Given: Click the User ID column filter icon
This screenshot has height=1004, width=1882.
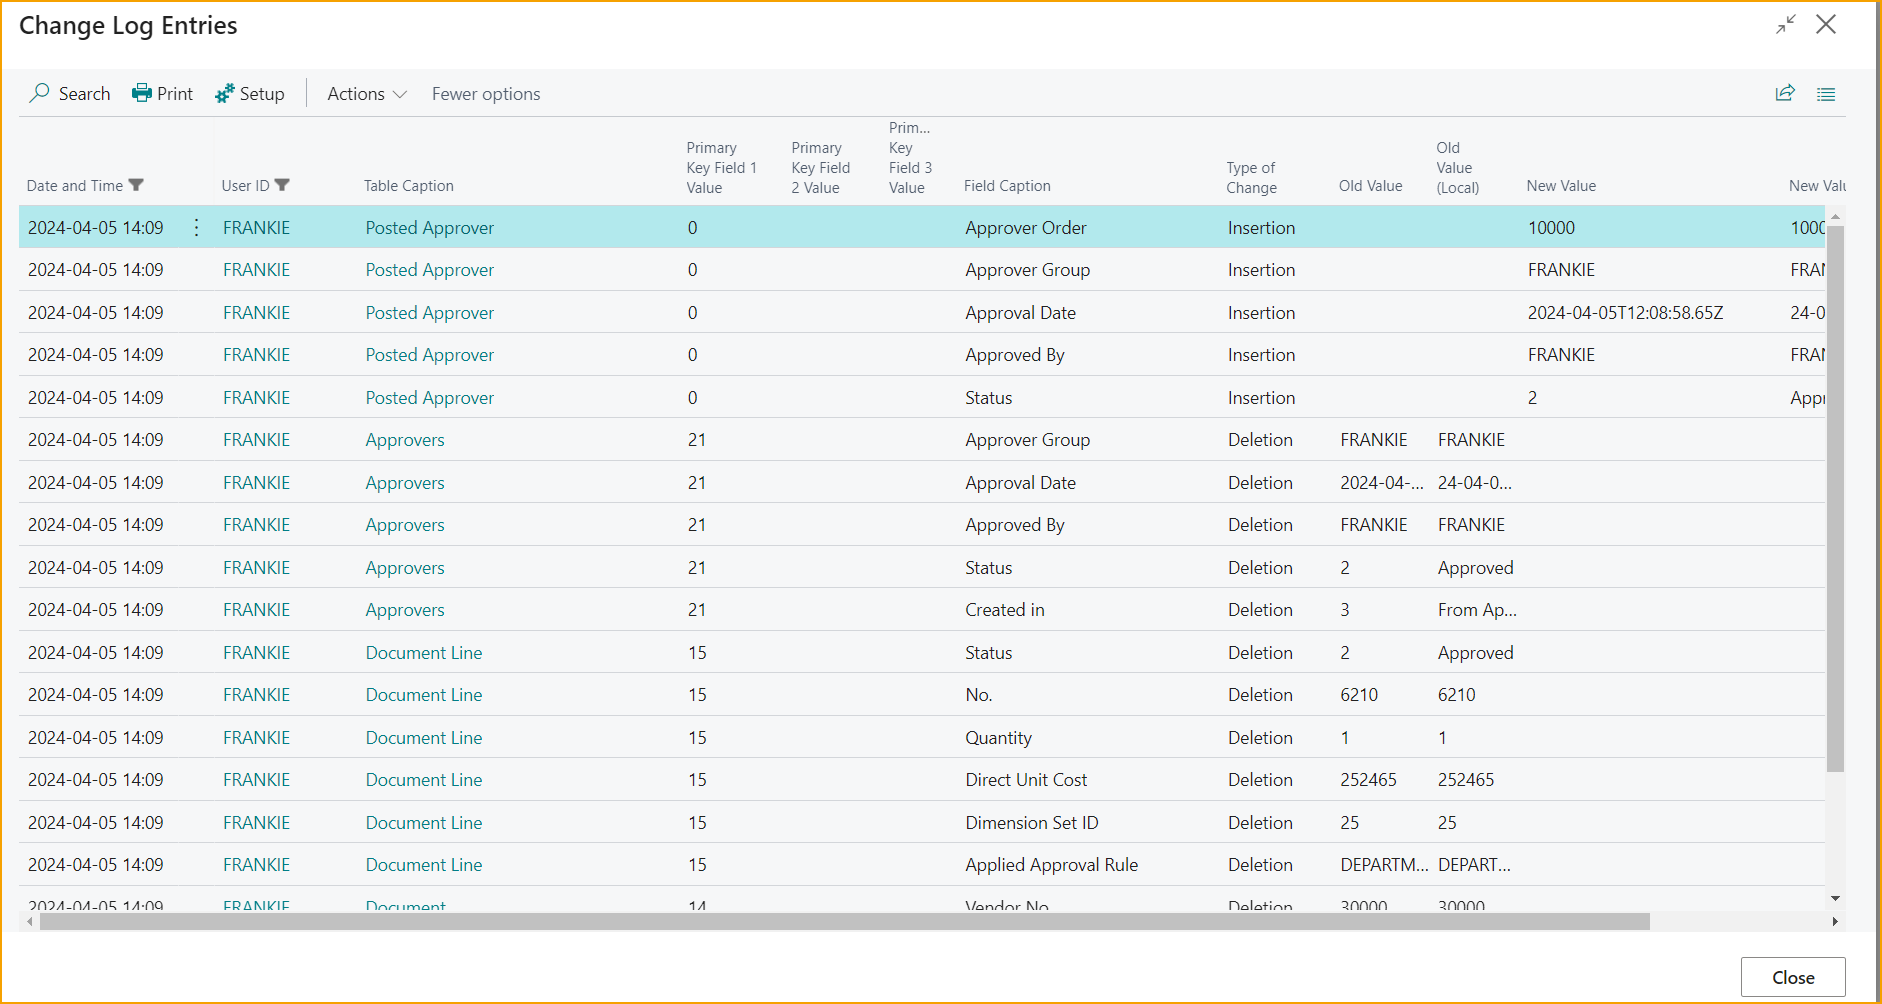Looking at the screenshot, I should click(282, 185).
